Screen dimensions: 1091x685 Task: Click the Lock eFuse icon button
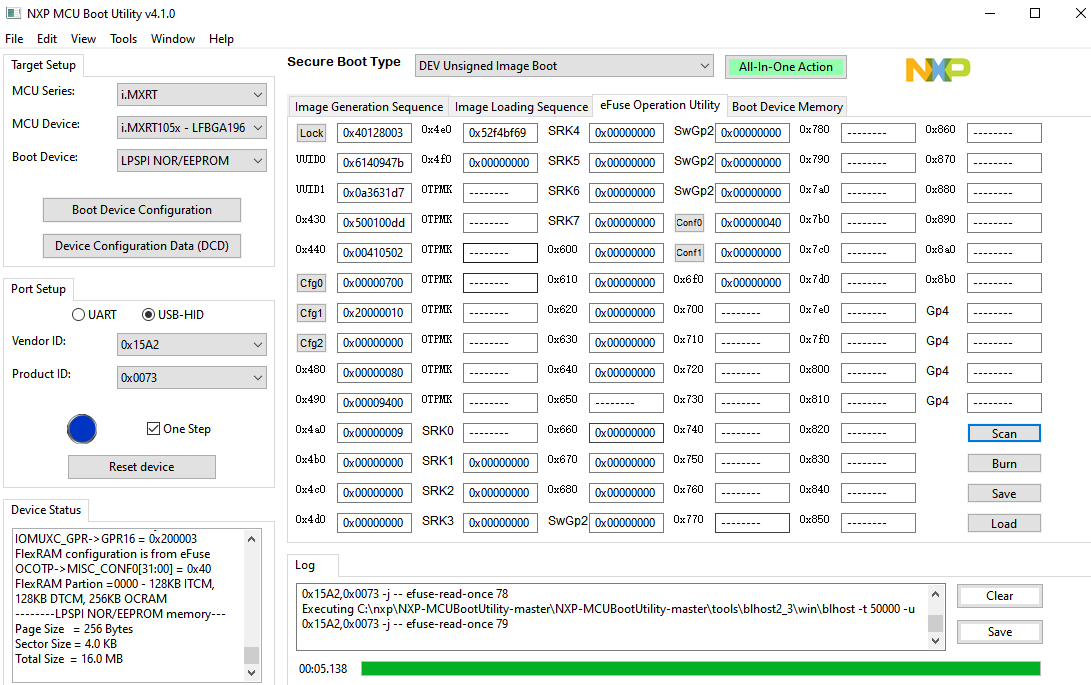[x=310, y=132]
